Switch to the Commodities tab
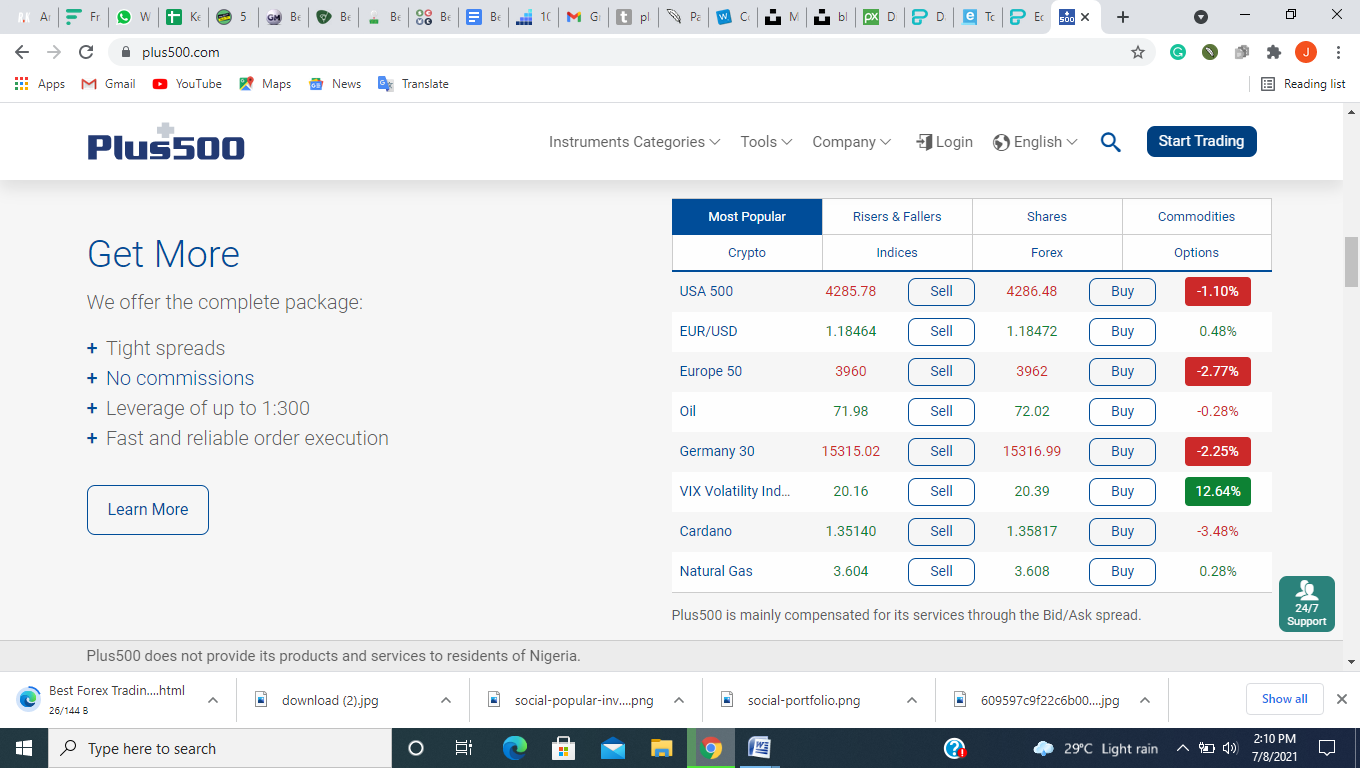Screen dimensions: 1360x768 (1197, 217)
